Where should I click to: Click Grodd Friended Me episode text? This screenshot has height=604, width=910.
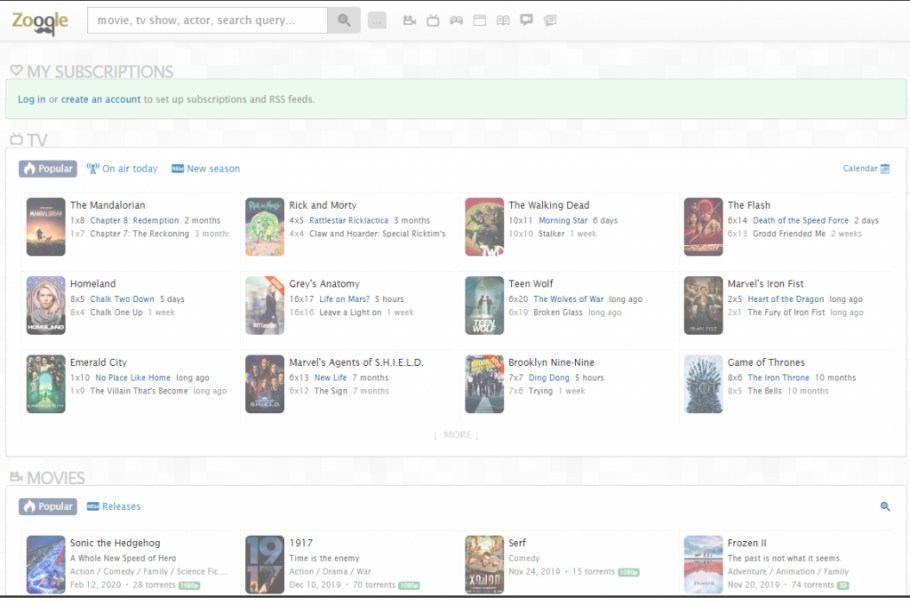point(789,234)
